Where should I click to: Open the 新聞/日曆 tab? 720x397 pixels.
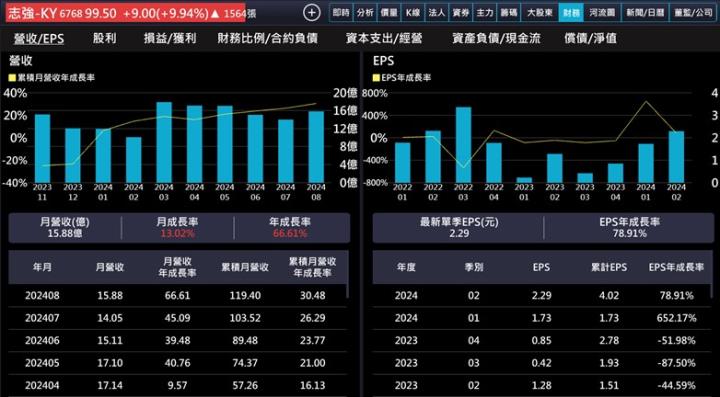(644, 13)
